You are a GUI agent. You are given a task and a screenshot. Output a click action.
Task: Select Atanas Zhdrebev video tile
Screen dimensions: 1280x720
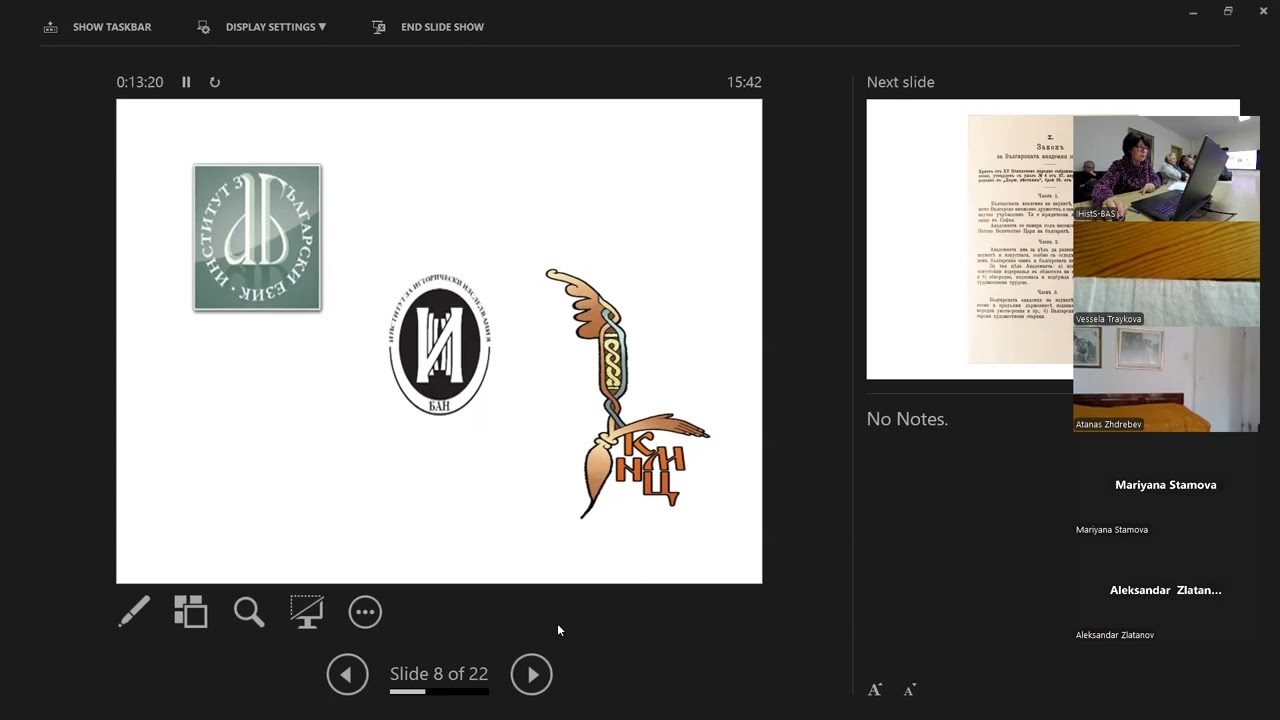tap(1166, 379)
